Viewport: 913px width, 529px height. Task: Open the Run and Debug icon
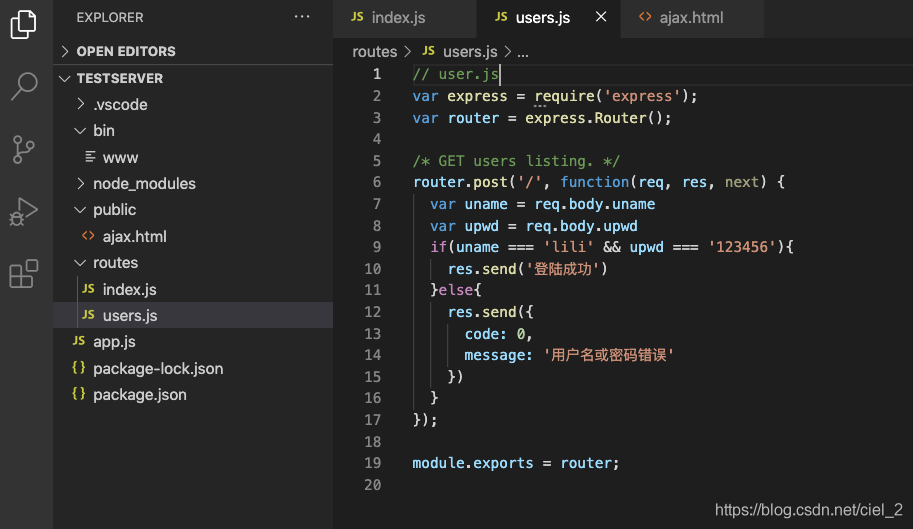[x=24, y=212]
